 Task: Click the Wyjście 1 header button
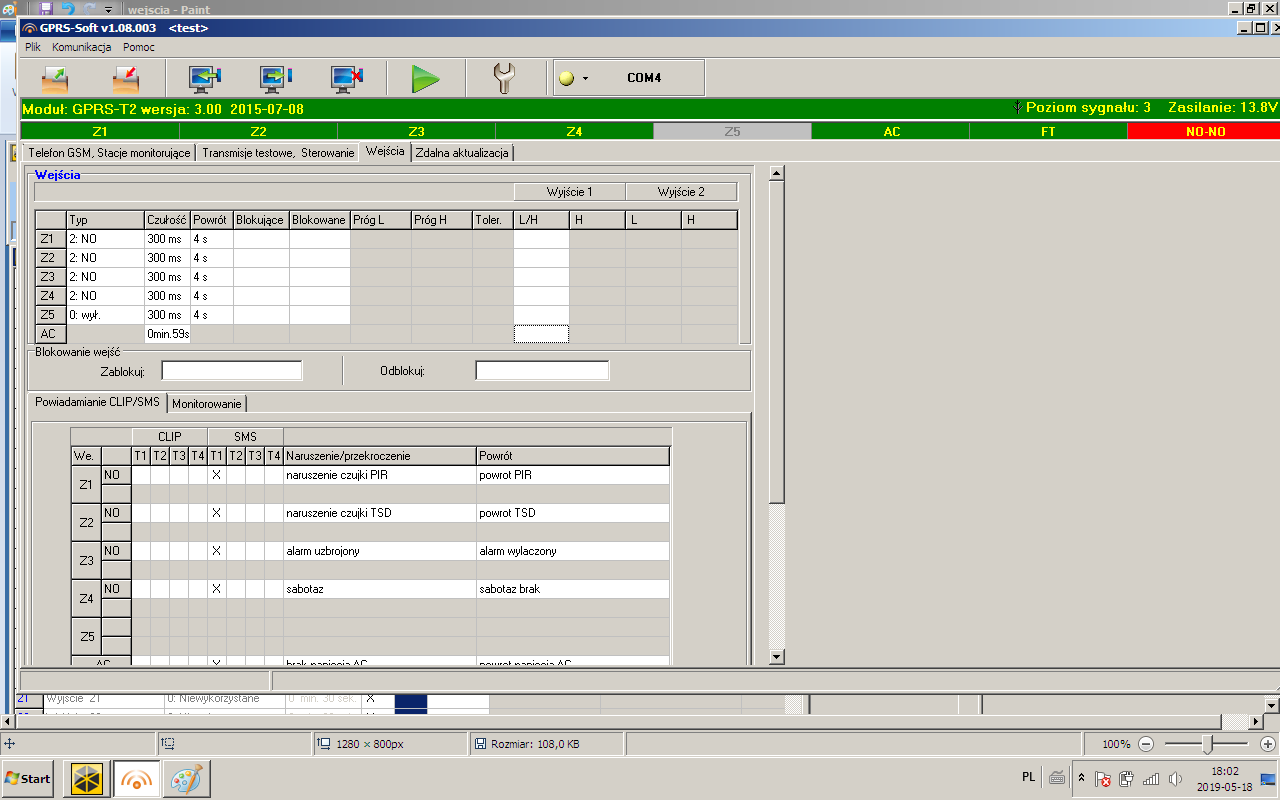coord(570,192)
